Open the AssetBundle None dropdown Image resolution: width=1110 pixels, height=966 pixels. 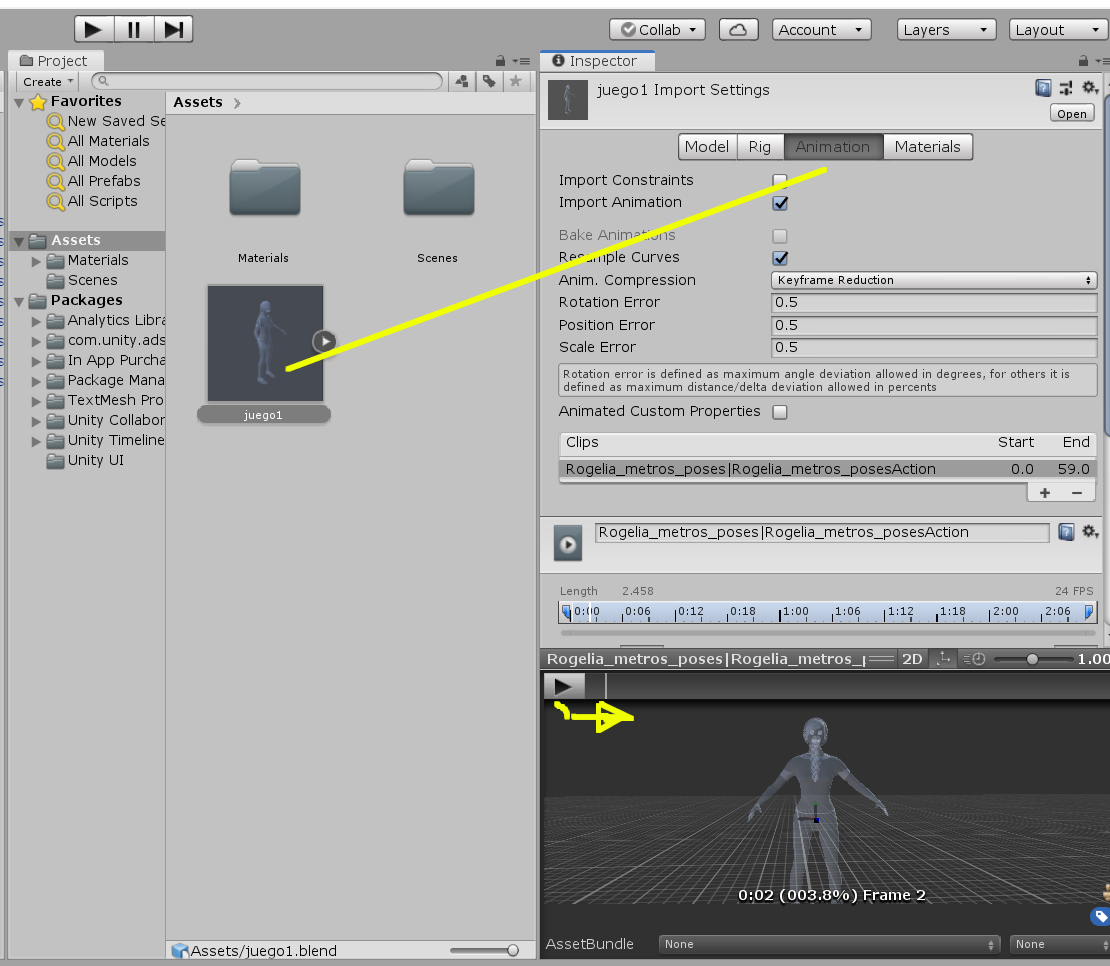coord(829,945)
